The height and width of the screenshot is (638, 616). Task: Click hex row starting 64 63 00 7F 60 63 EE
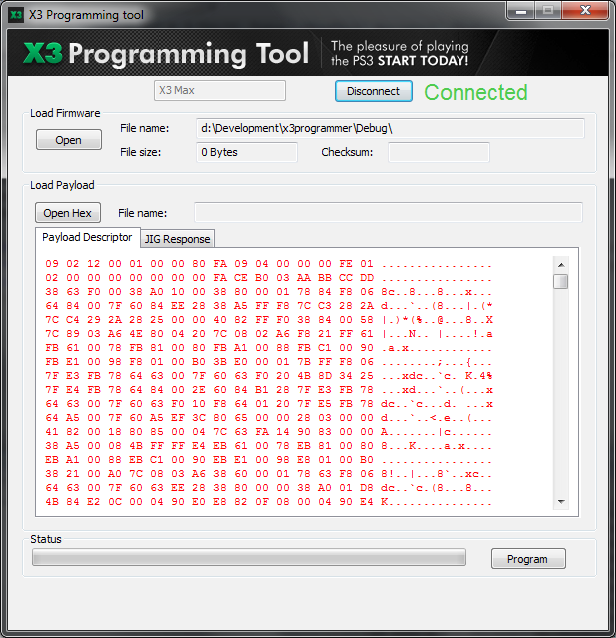[x=269, y=488]
